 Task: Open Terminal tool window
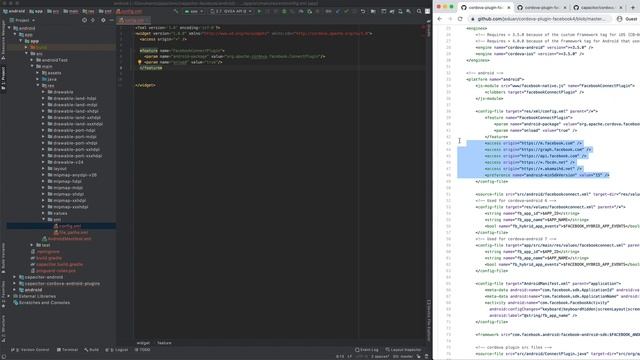[x=67, y=350]
